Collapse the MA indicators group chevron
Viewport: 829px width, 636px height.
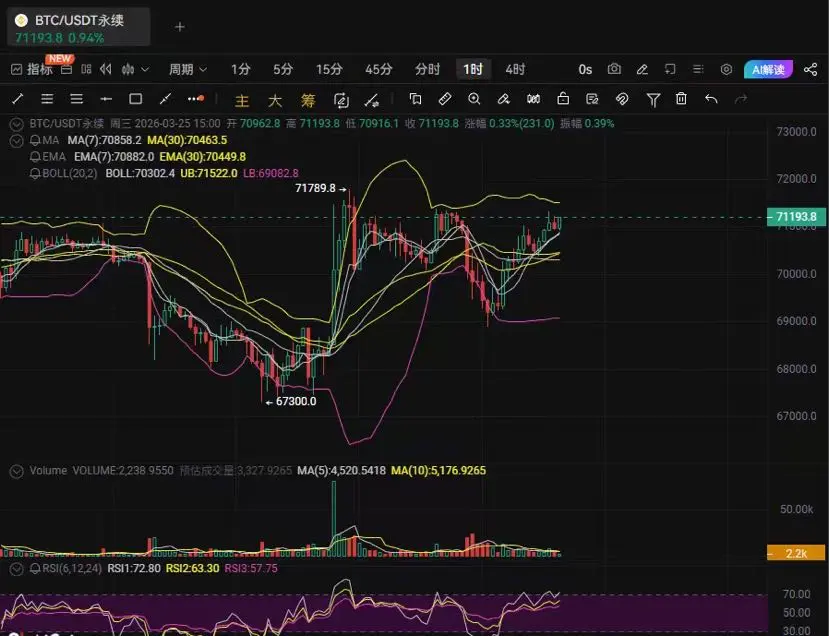16,141
